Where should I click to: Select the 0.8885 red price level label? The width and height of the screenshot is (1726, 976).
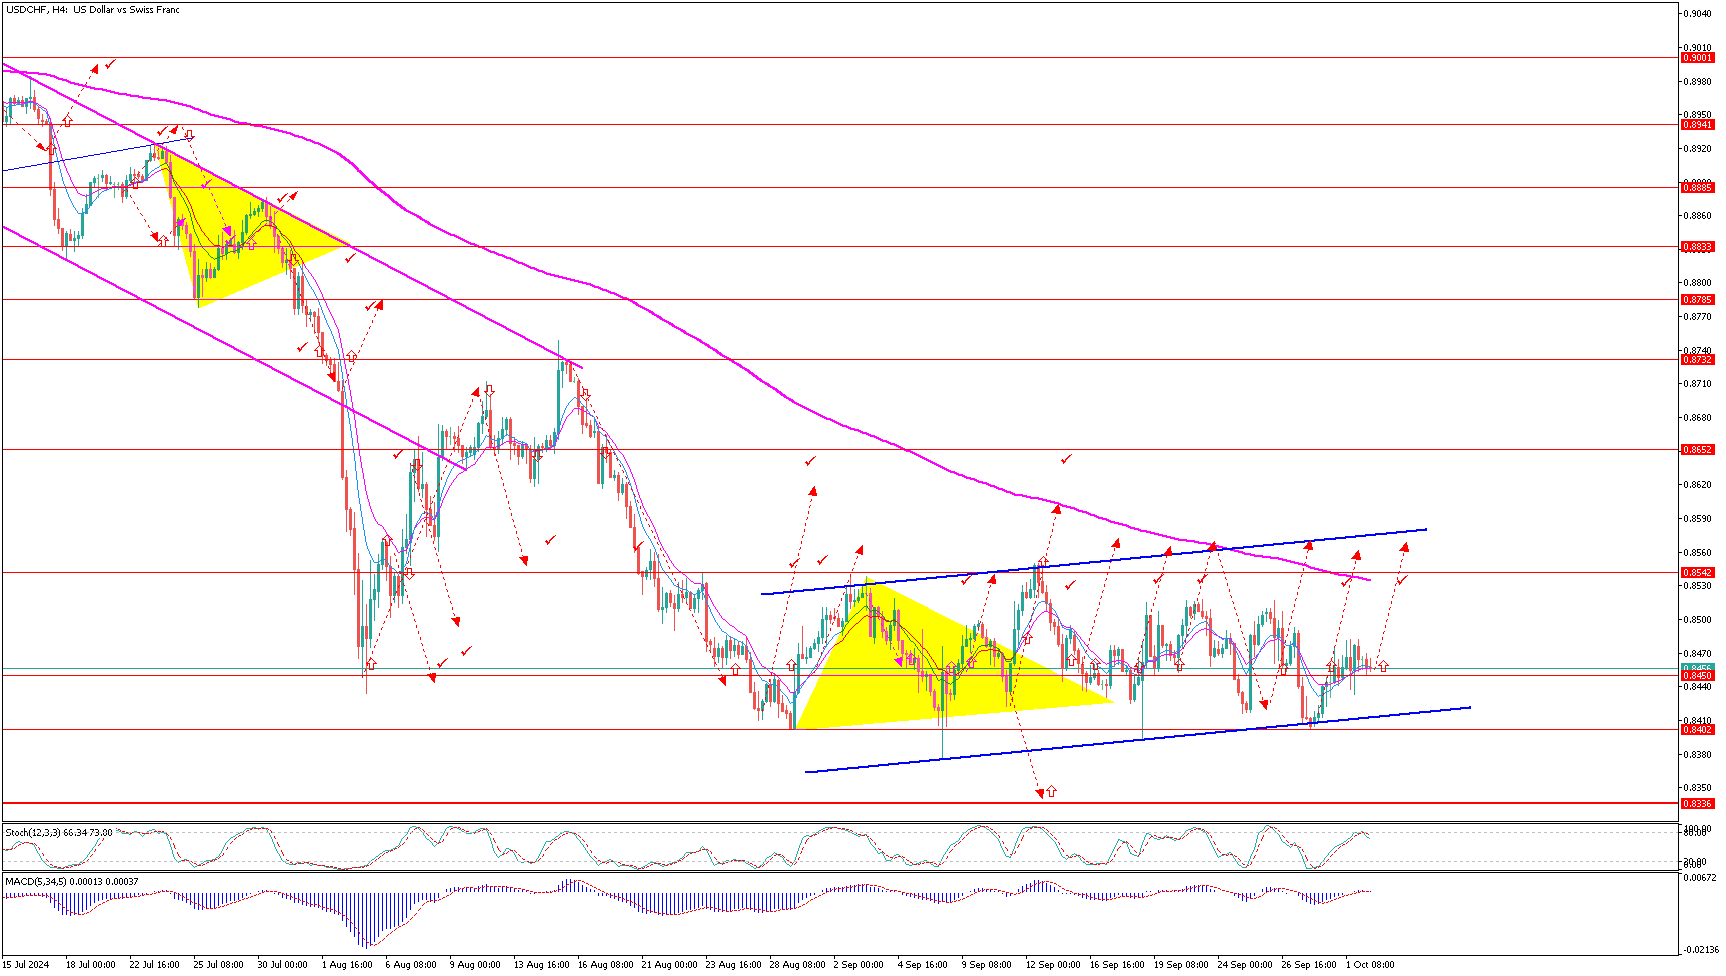[1697, 187]
